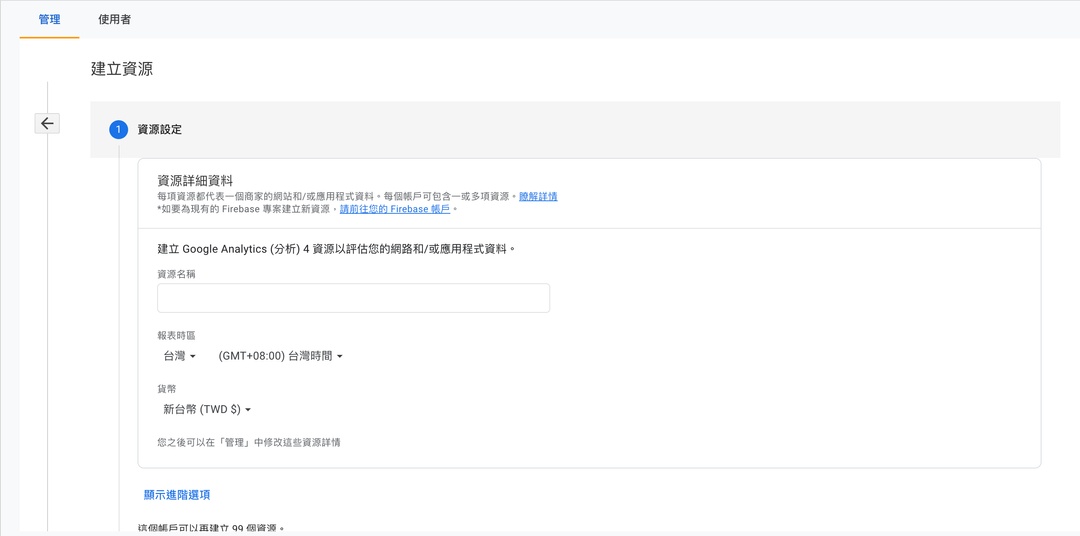Image resolution: width=1080 pixels, height=536 pixels.
Task: Click the 資源詳細資料 heading
Action: coord(195,181)
